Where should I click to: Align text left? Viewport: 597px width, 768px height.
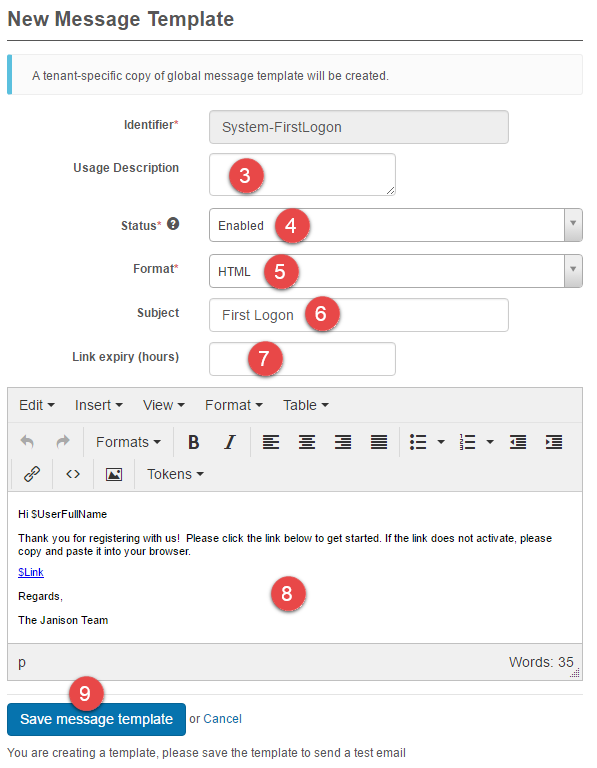tap(271, 442)
